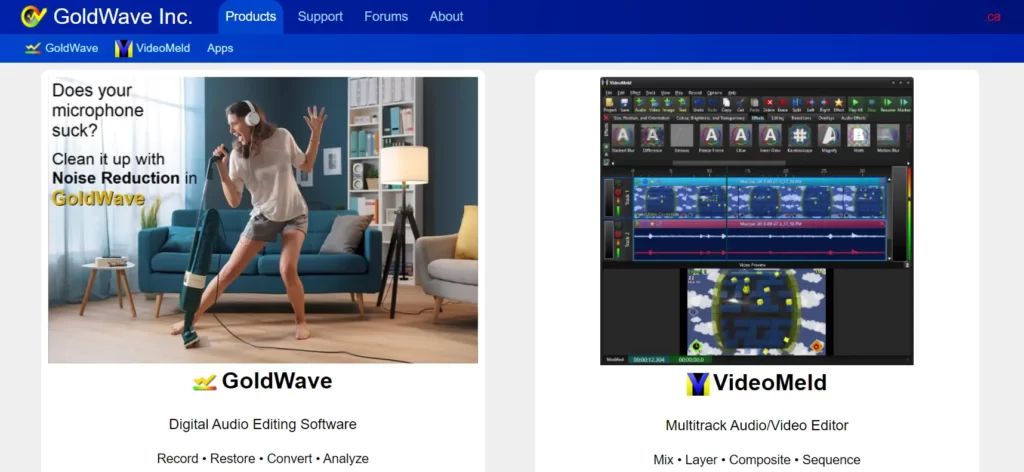This screenshot has height=472, width=1024.
Task: Click the Undo icon in VideoMeld toolbar
Action: [698, 104]
